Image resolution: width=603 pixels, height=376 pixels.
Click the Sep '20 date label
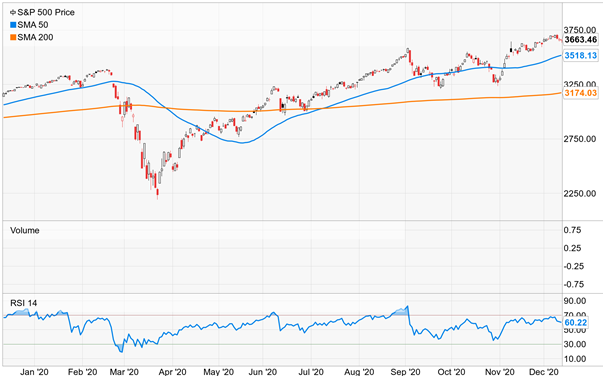(x=405, y=372)
